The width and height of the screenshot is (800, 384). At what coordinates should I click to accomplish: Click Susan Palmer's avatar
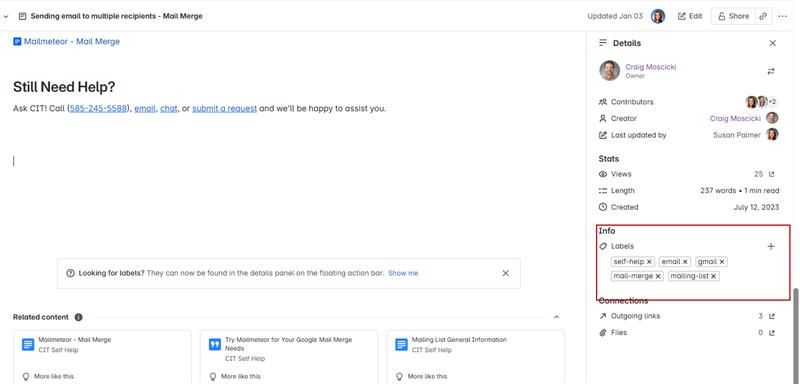(772, 135)
